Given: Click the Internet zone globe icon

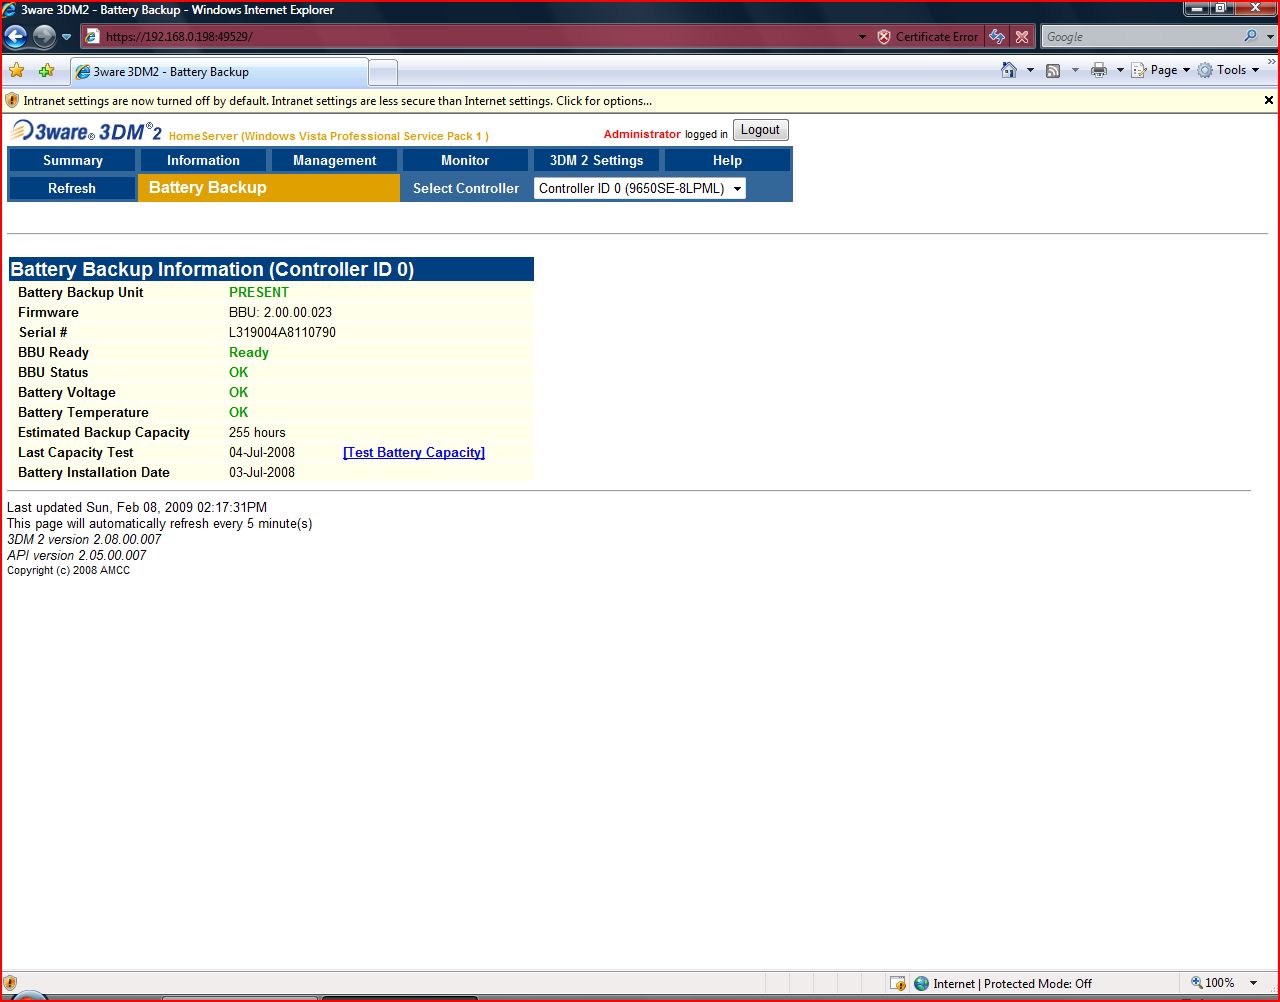Looking at the screenshot, I should coord(922,984).
